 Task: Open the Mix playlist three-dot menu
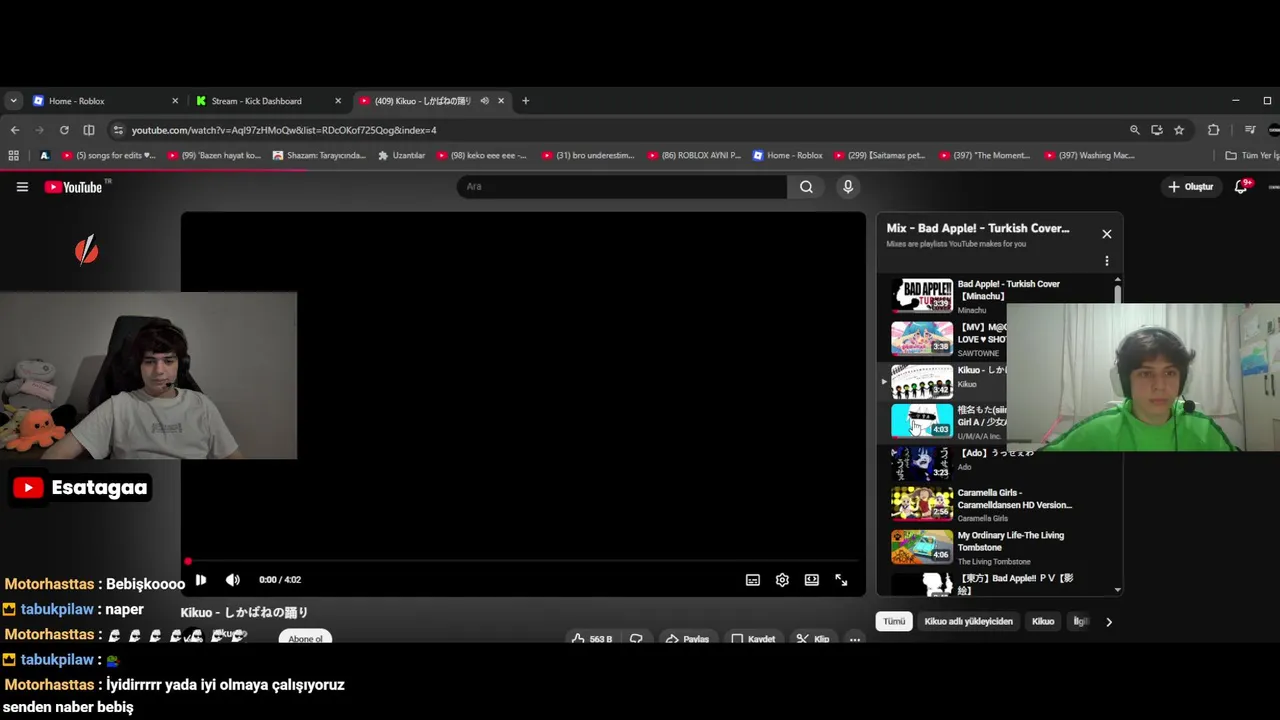(1106, 261)
